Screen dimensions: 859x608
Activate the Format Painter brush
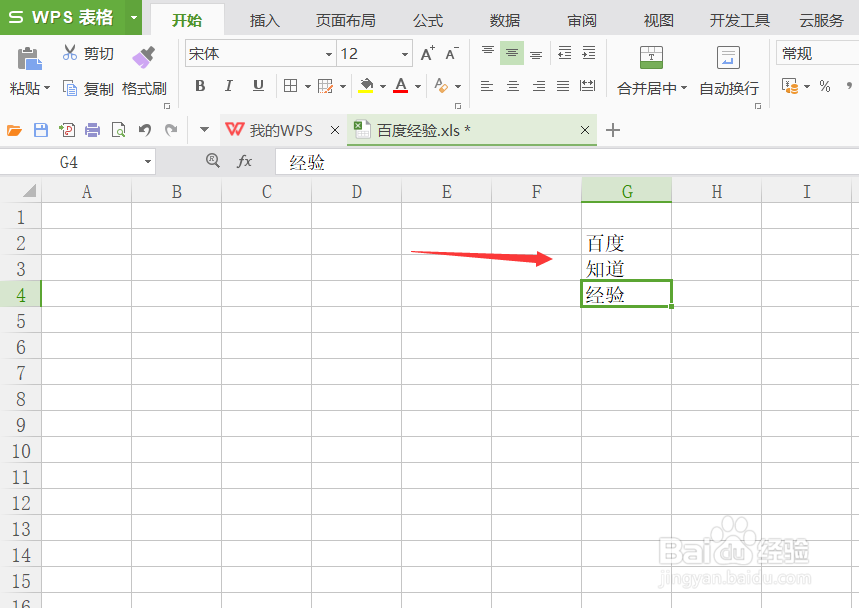[x=144, y=57]
